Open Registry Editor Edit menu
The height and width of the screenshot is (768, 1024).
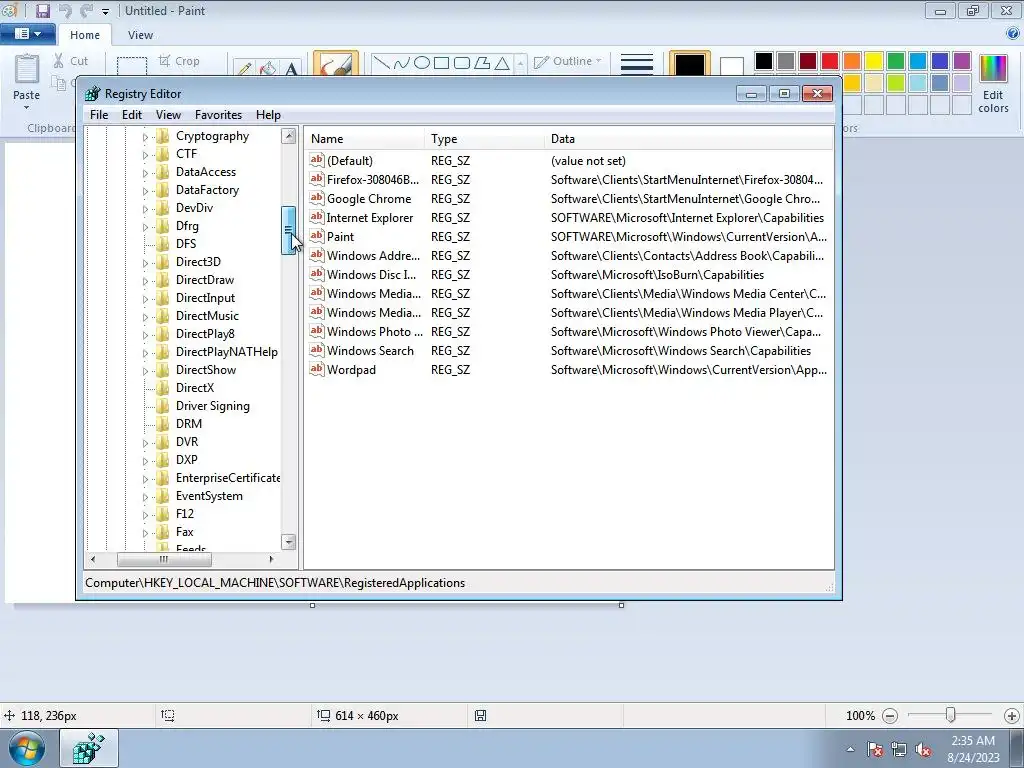coord(132,115)
